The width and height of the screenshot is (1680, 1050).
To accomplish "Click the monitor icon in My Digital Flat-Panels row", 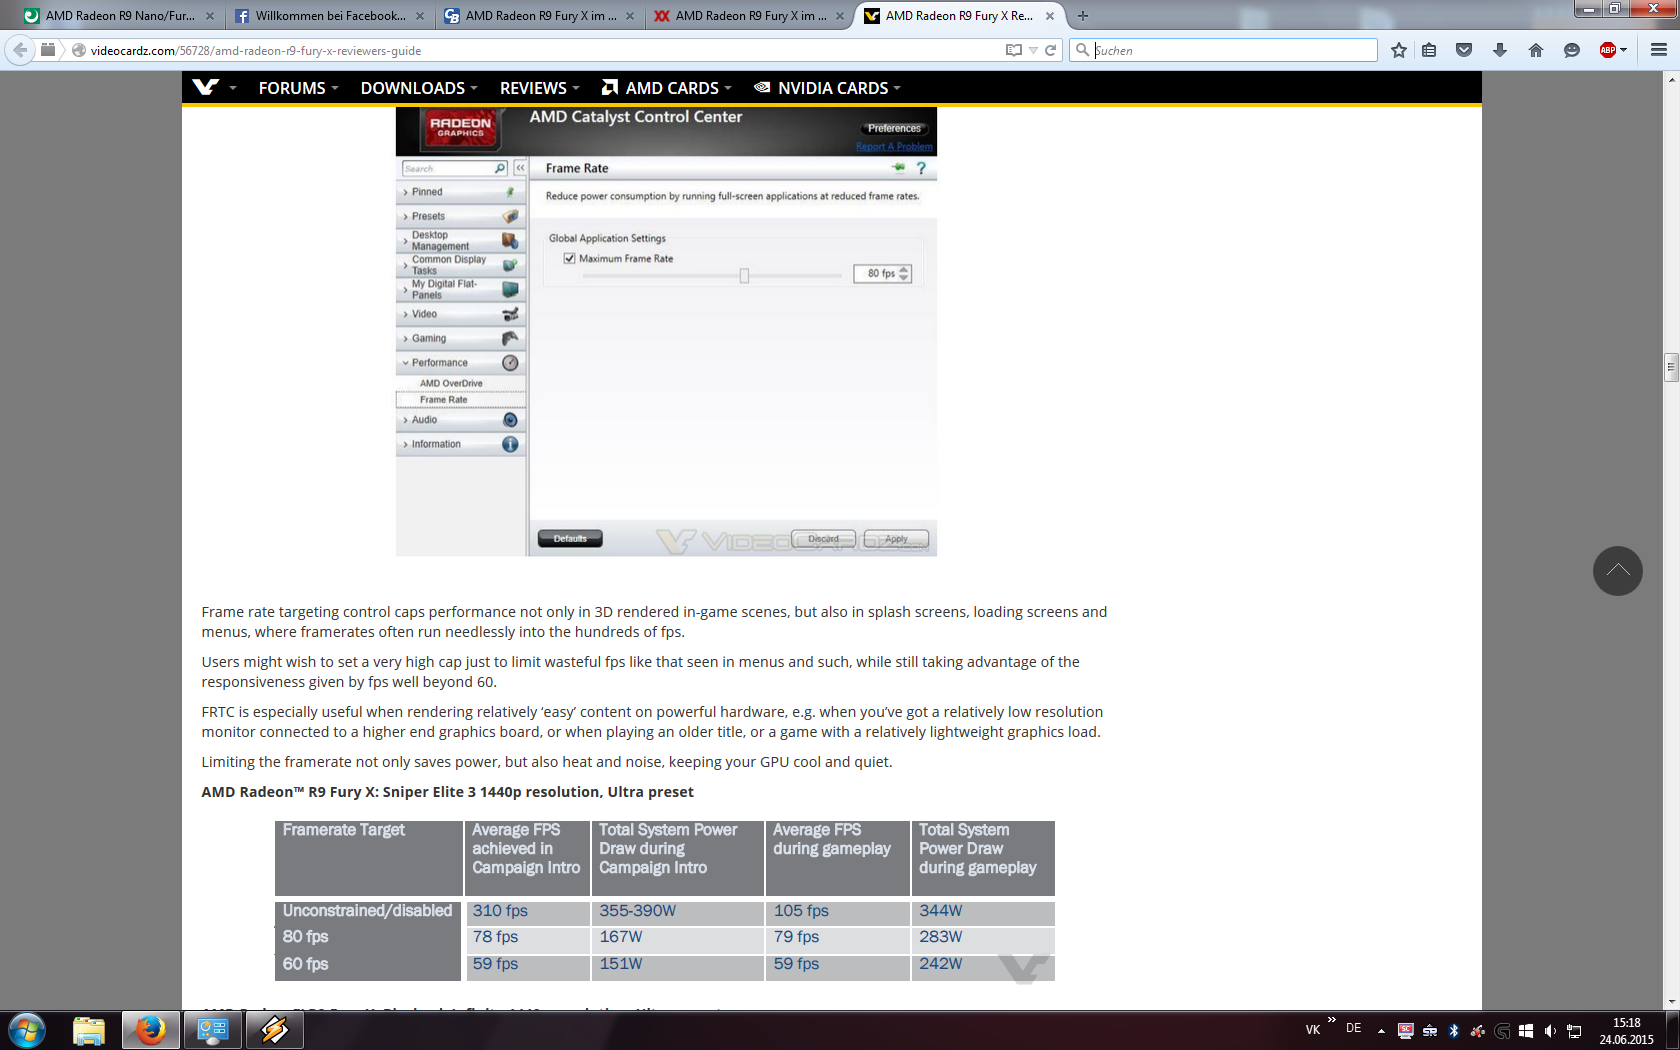I will point(510,290).
